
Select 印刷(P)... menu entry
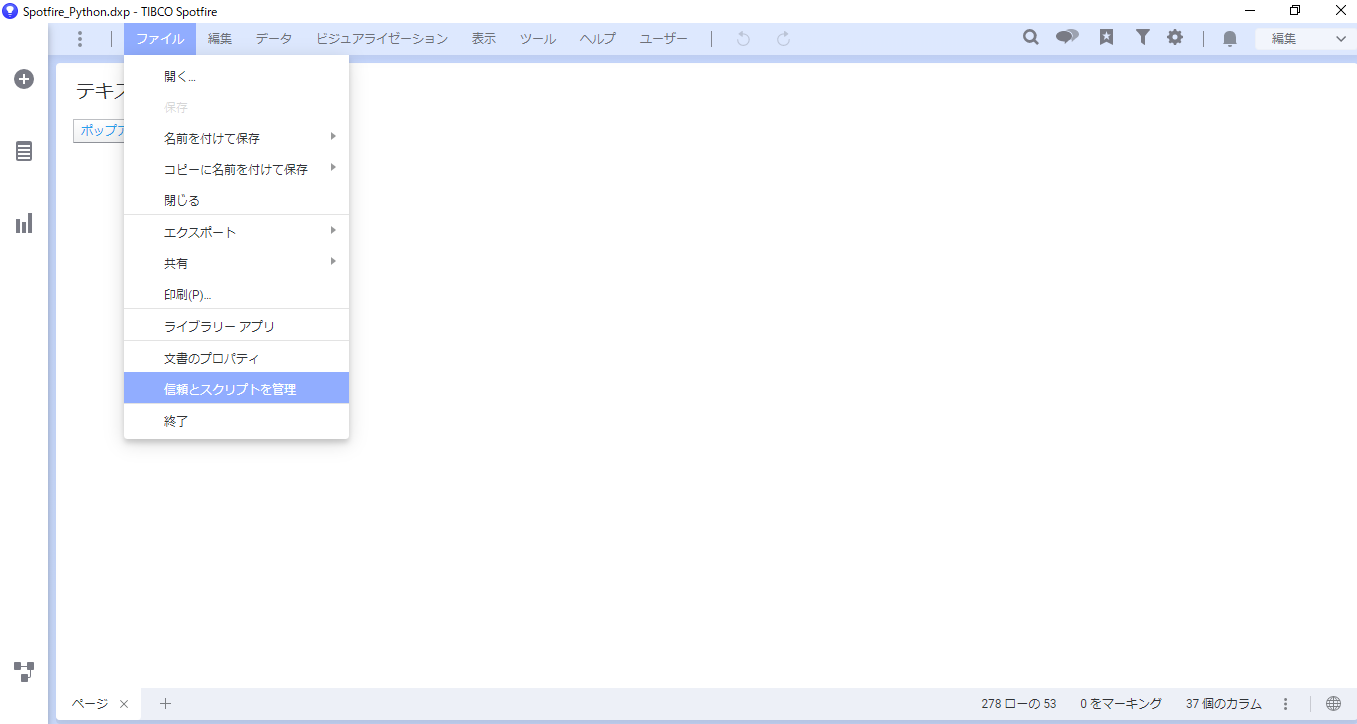pyautogui.click(x=236, y=295)
